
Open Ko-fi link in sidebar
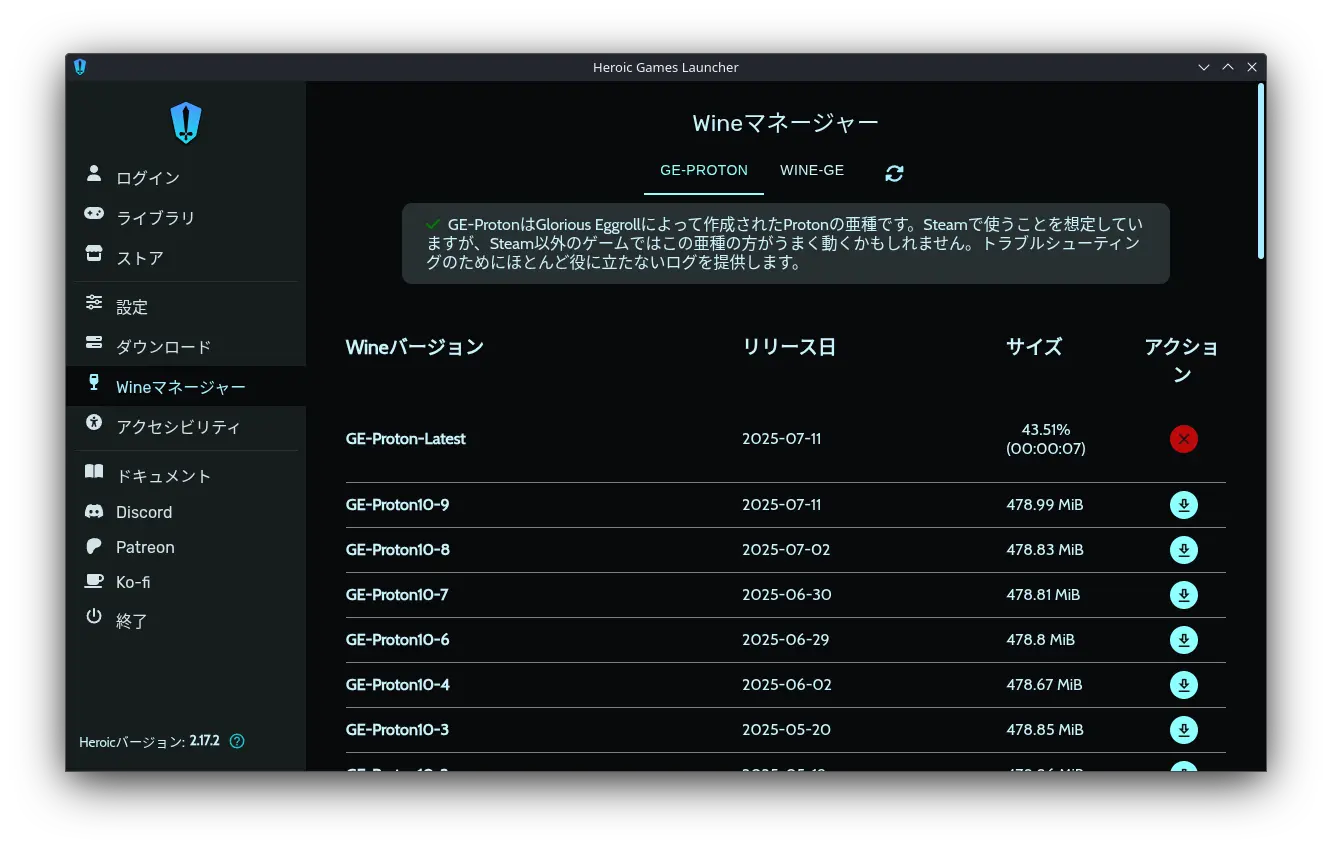click(x=186, y=582)
